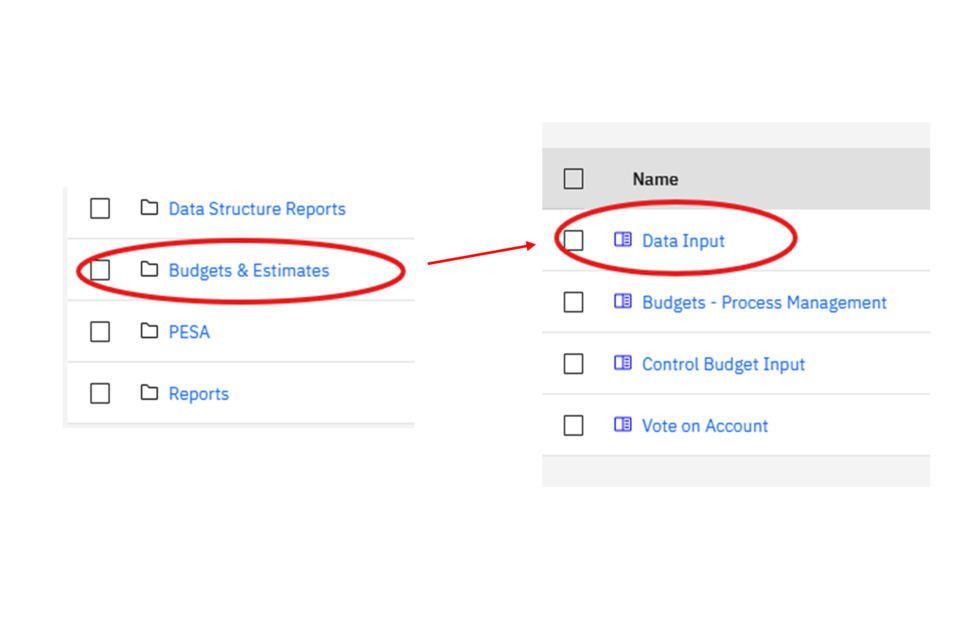
Task: Open the Data Structure Reports folder link
Action: [257, 209]
